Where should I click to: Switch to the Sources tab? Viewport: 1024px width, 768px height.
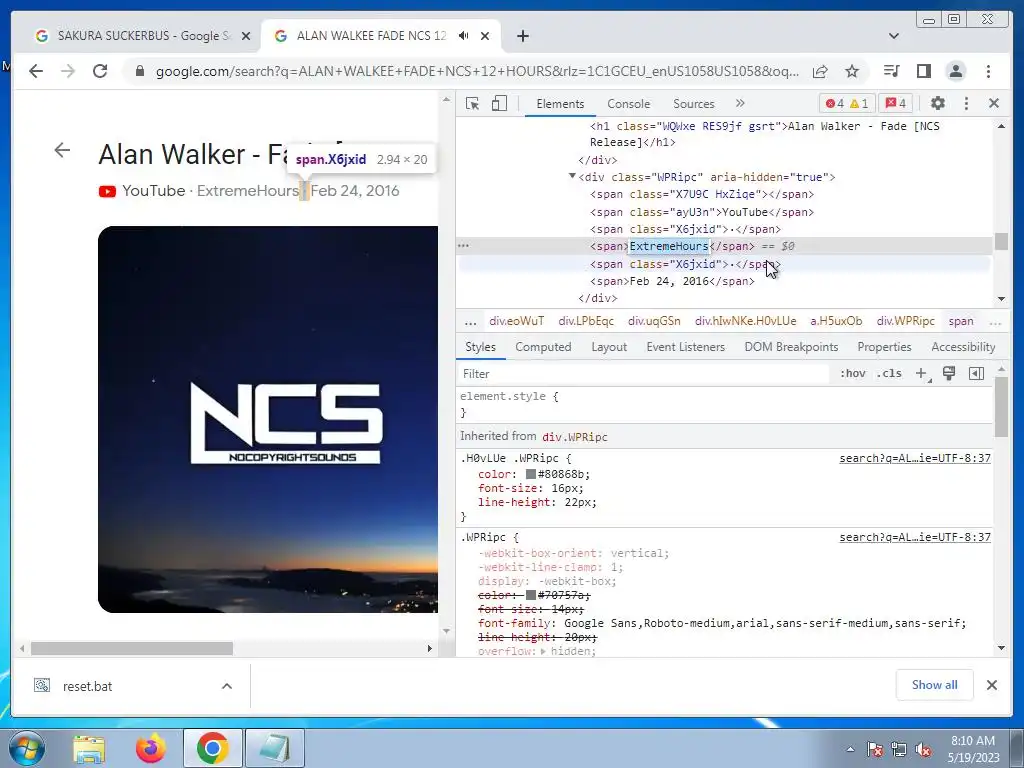[694, 104]
